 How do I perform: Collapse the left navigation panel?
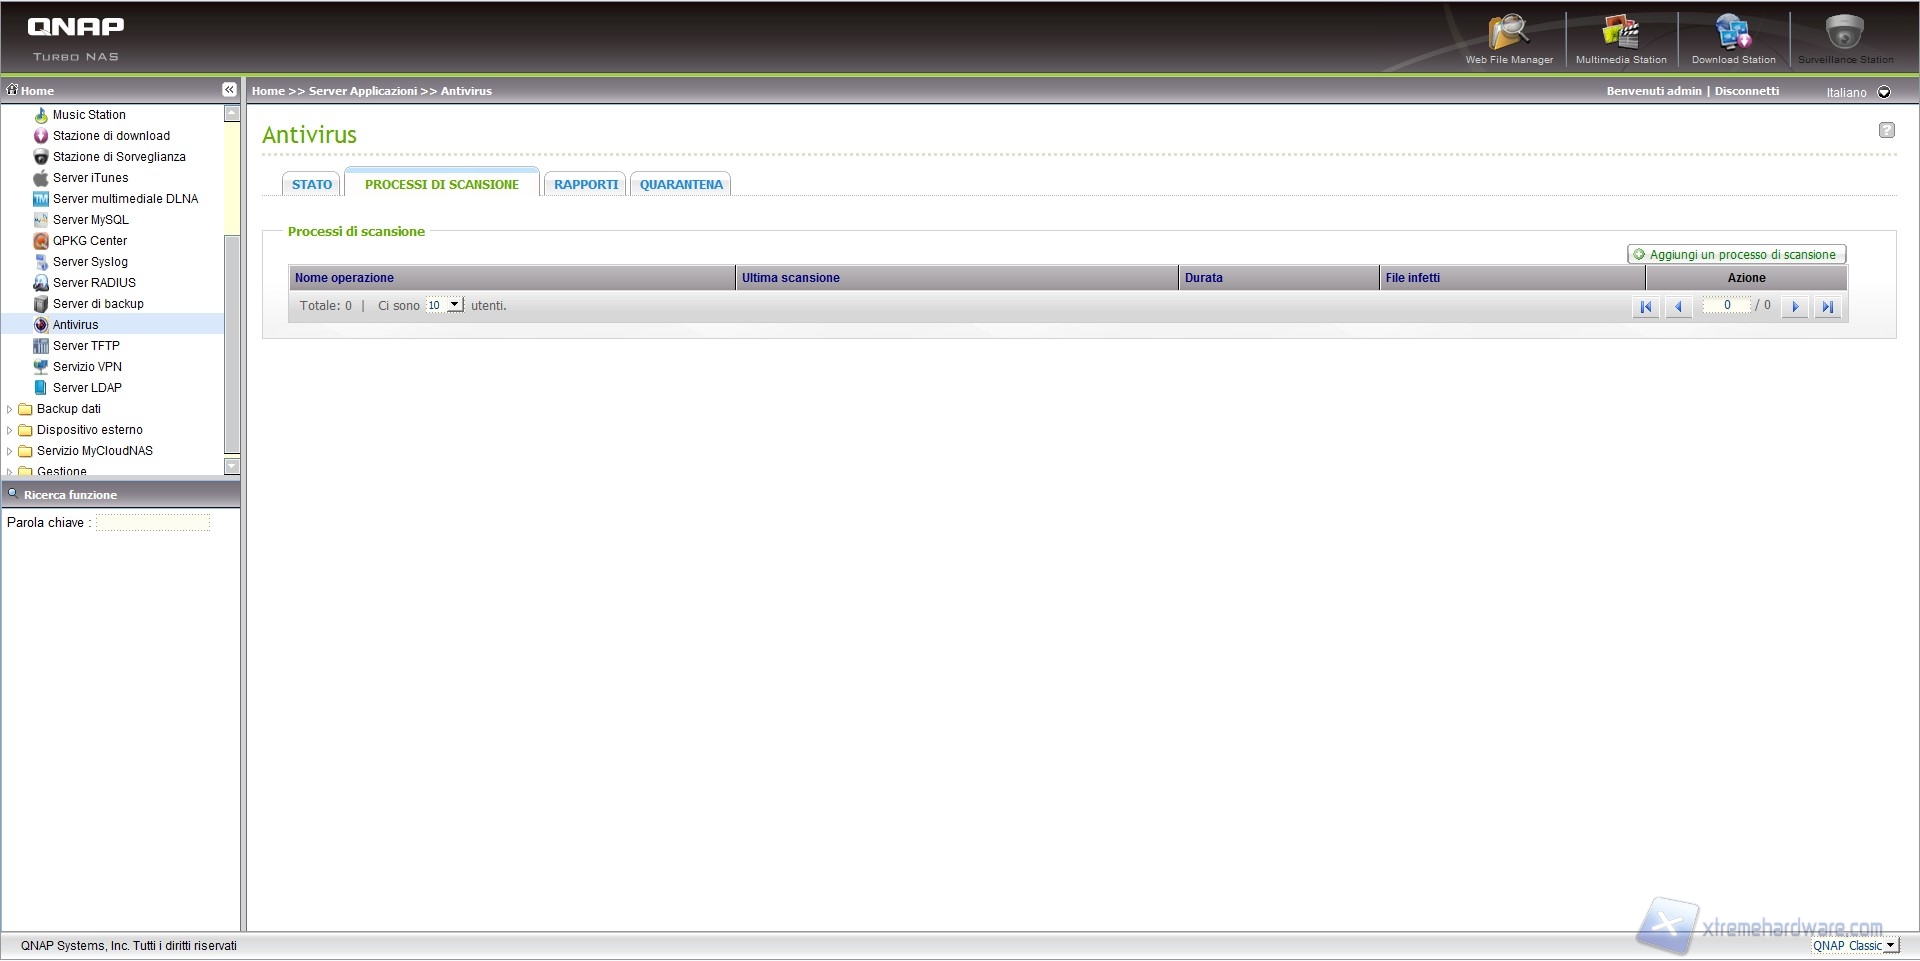click(229, 90)
